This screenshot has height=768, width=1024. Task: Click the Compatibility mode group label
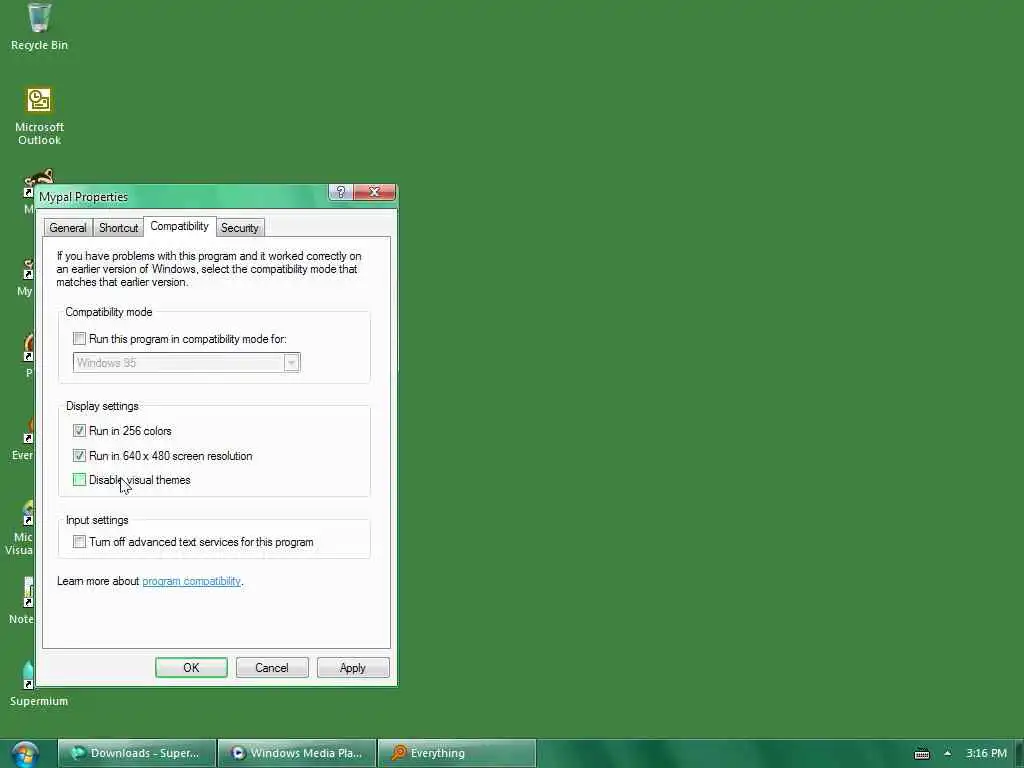click(108, 312)
